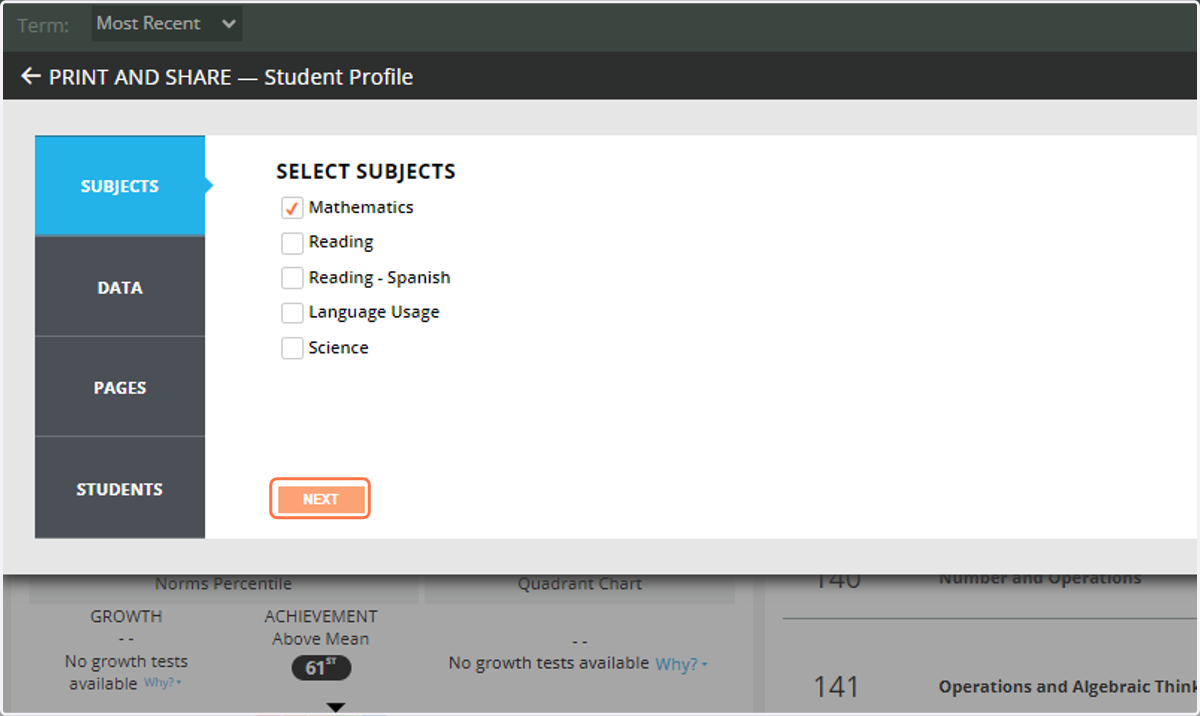Image resolution: width=1200 pixels, height=716 pixels.
Task: Switch to the Data step tab
Action: (x=120, y=287)
